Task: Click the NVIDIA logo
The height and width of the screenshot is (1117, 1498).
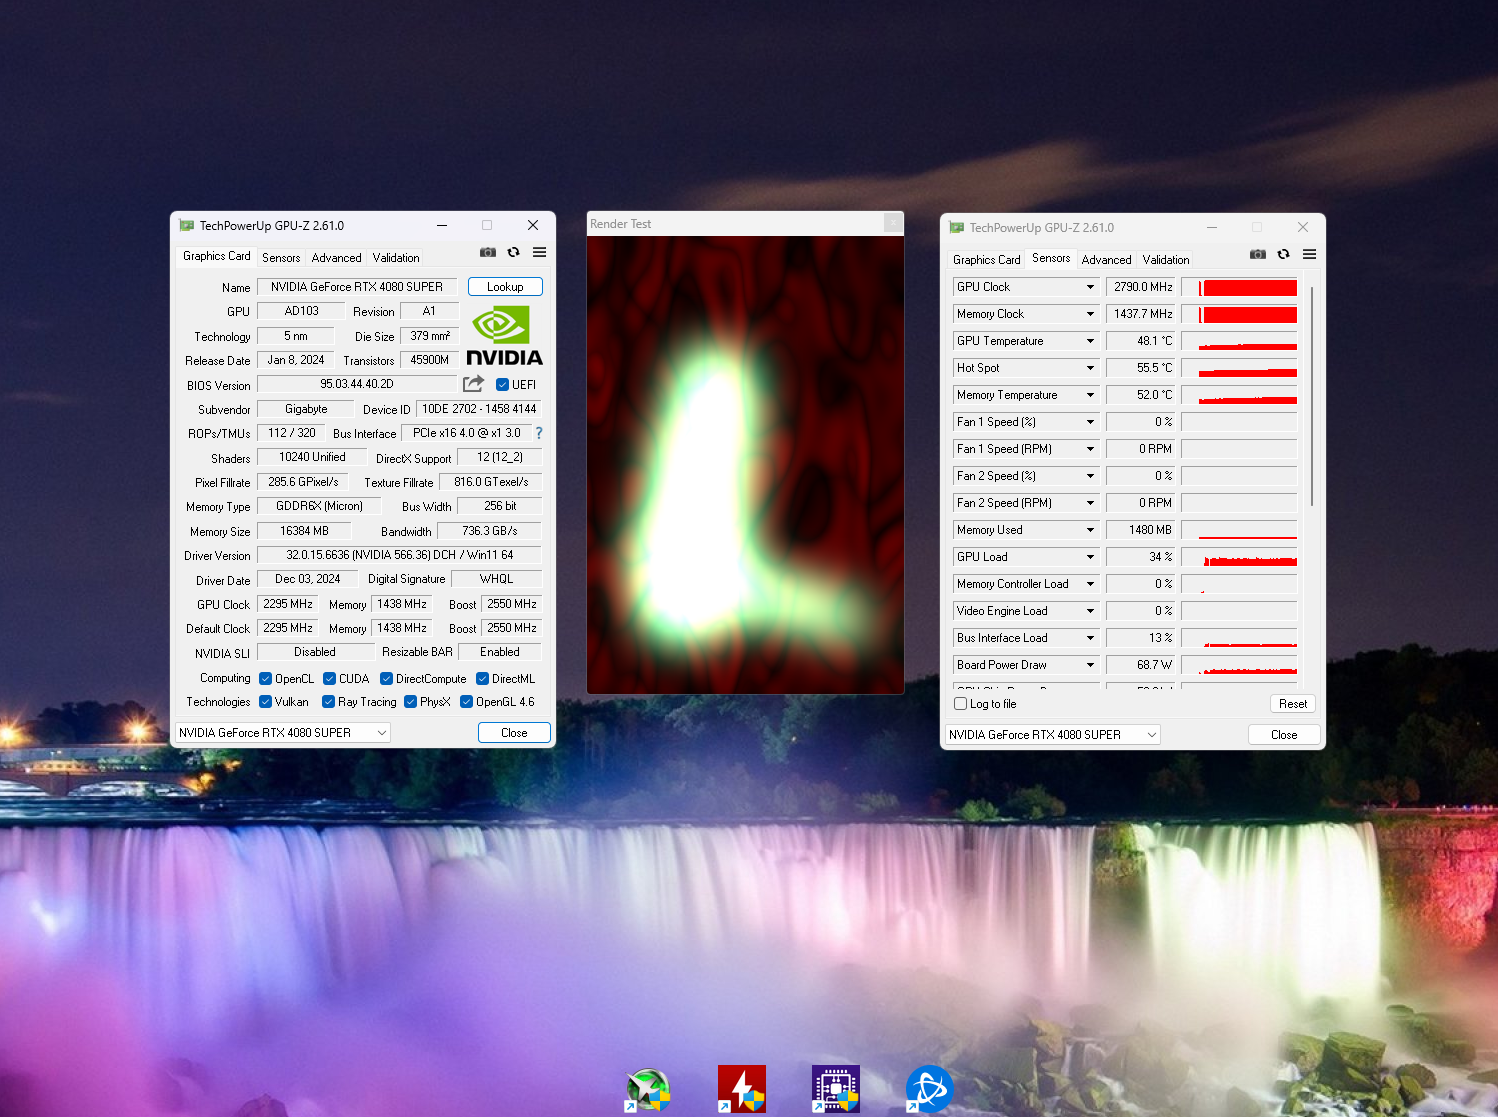Action: pyautogui.click(x=504, y=337)
